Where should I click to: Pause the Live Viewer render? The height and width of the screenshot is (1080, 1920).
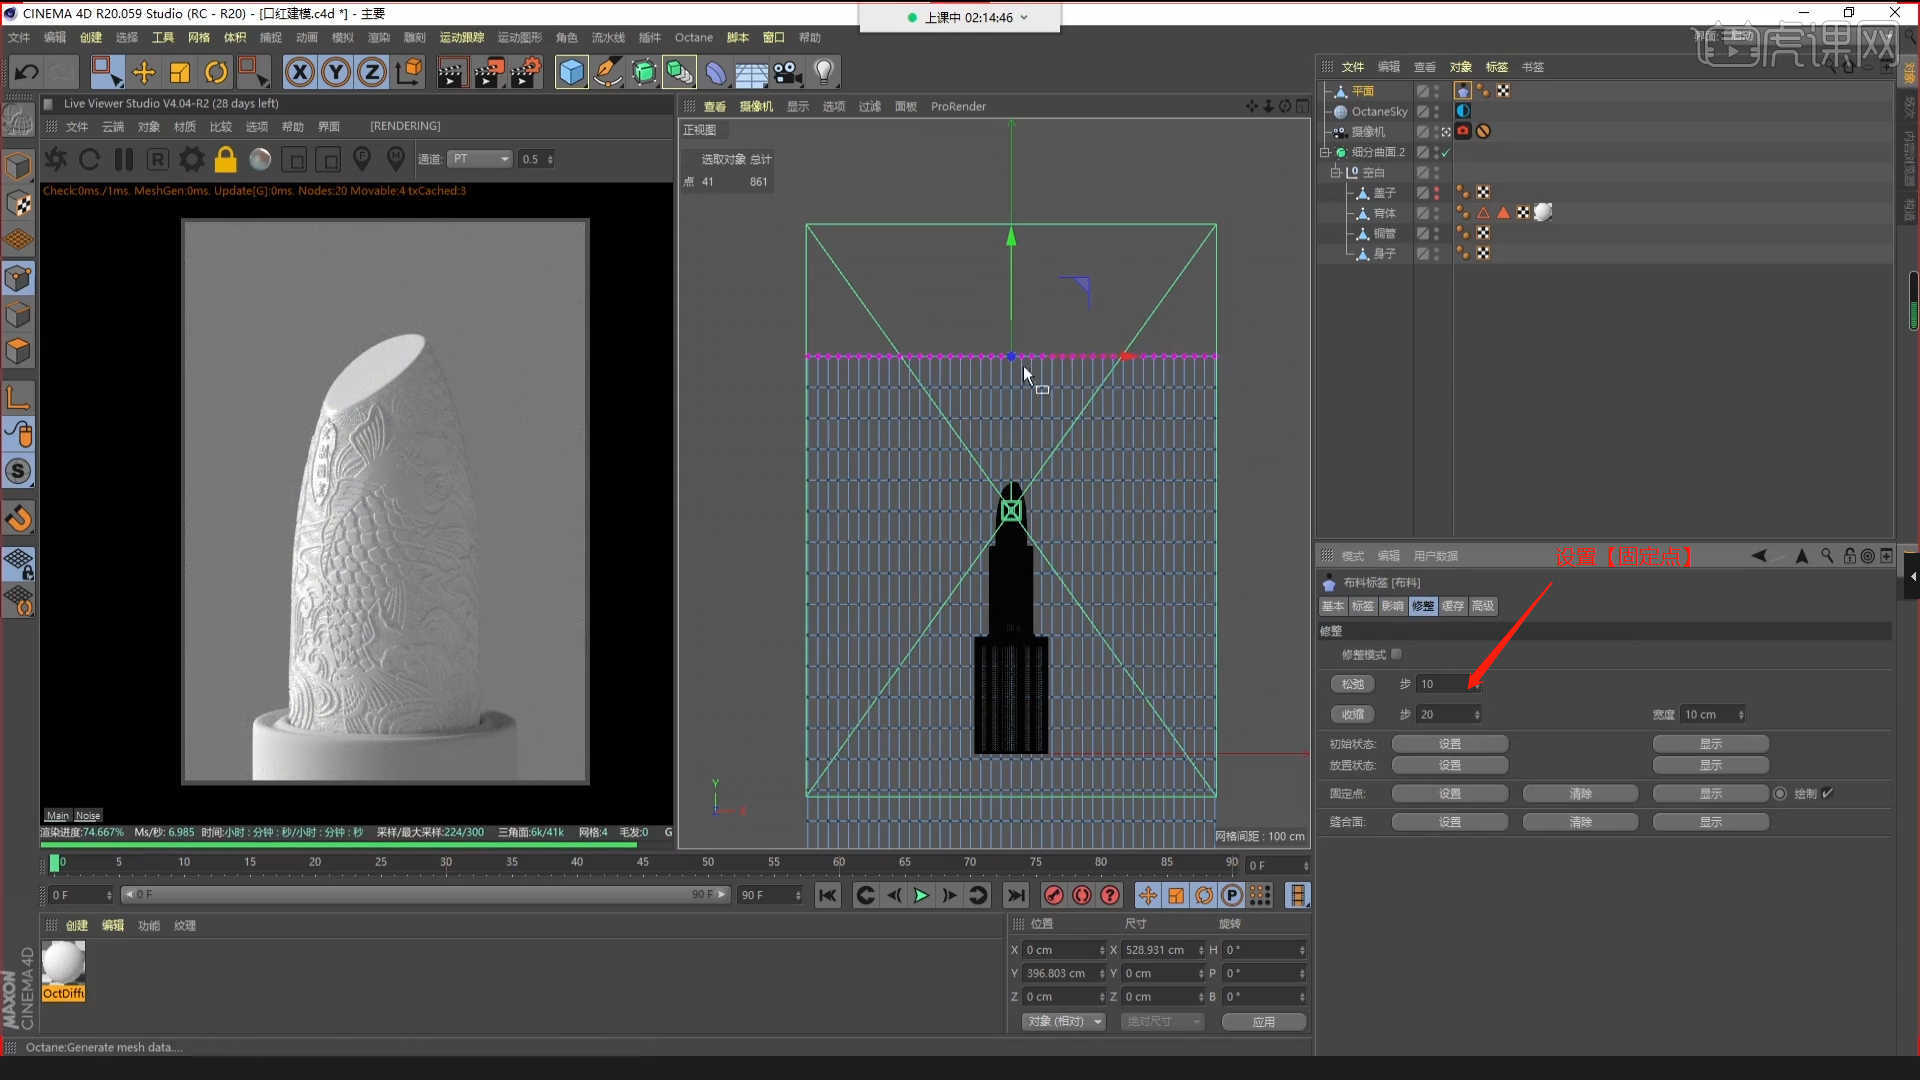pos(124,159)
